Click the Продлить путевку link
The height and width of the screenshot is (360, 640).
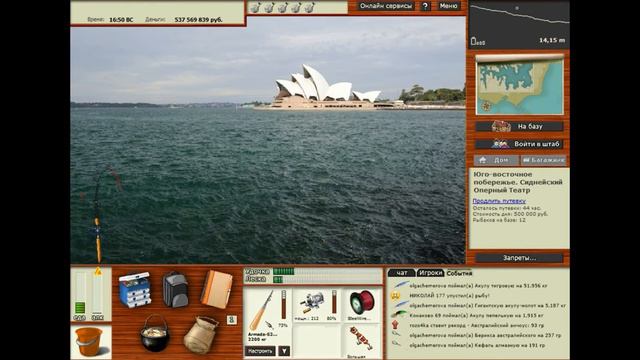[x=499, y=201]
